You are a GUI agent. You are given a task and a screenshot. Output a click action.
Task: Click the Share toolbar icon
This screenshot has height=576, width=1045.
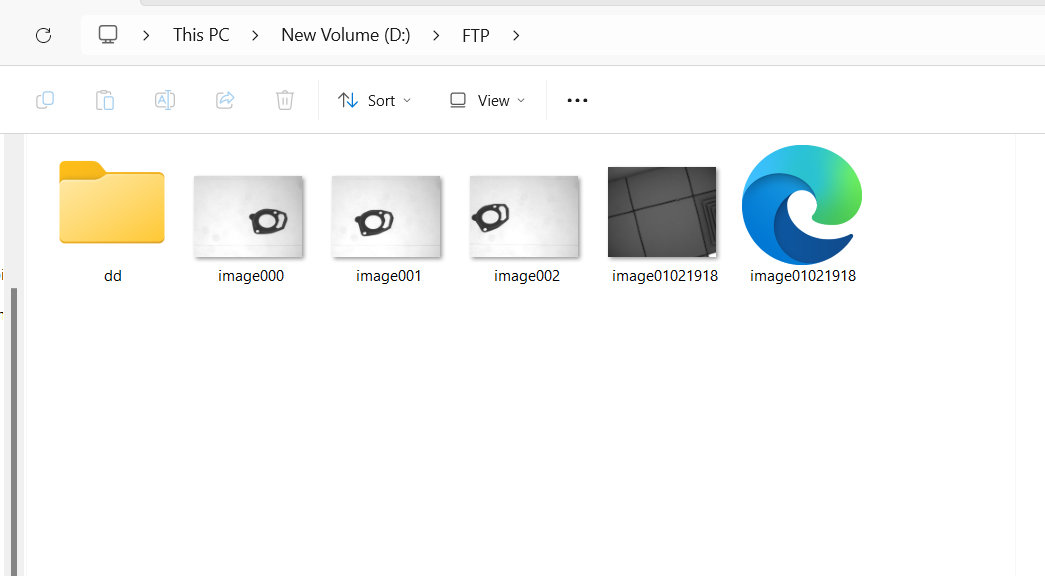pos(225,101)
